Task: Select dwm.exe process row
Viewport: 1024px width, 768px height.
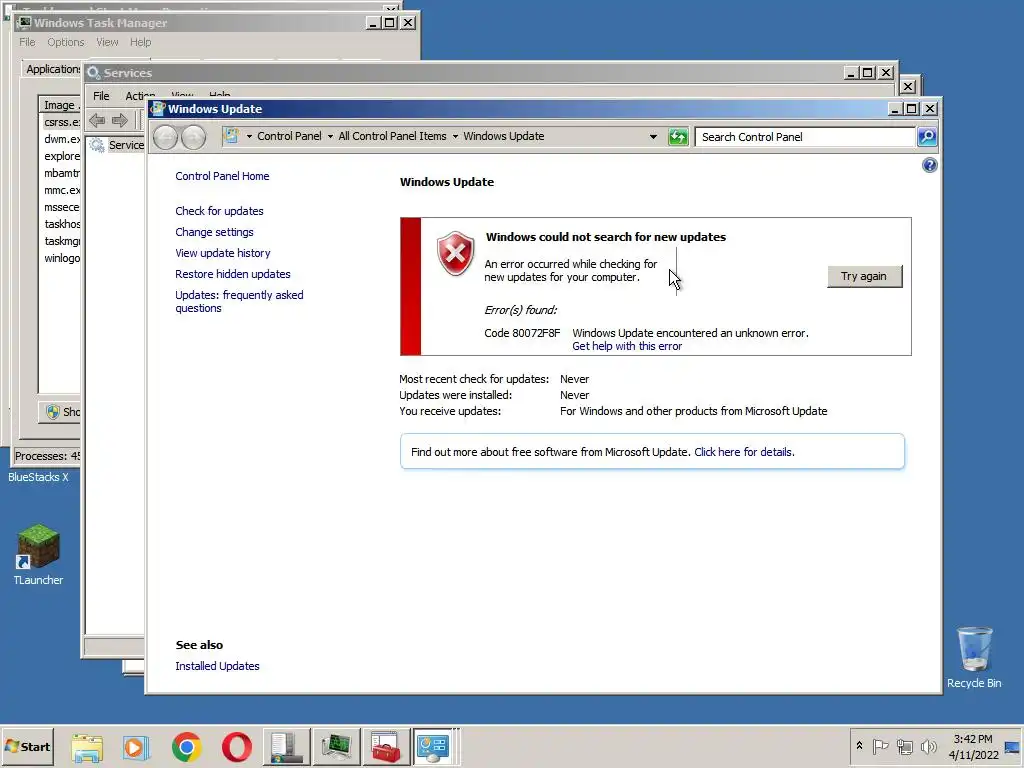Action: click(x=61, y=139)
